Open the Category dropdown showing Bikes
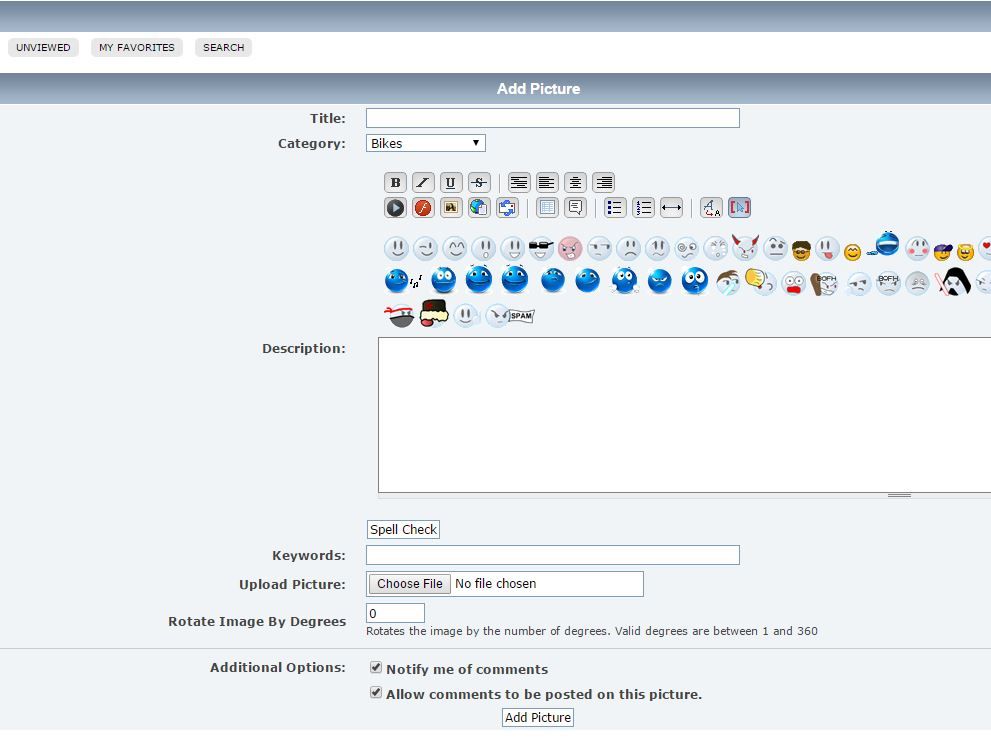 (x=425, y=143)
